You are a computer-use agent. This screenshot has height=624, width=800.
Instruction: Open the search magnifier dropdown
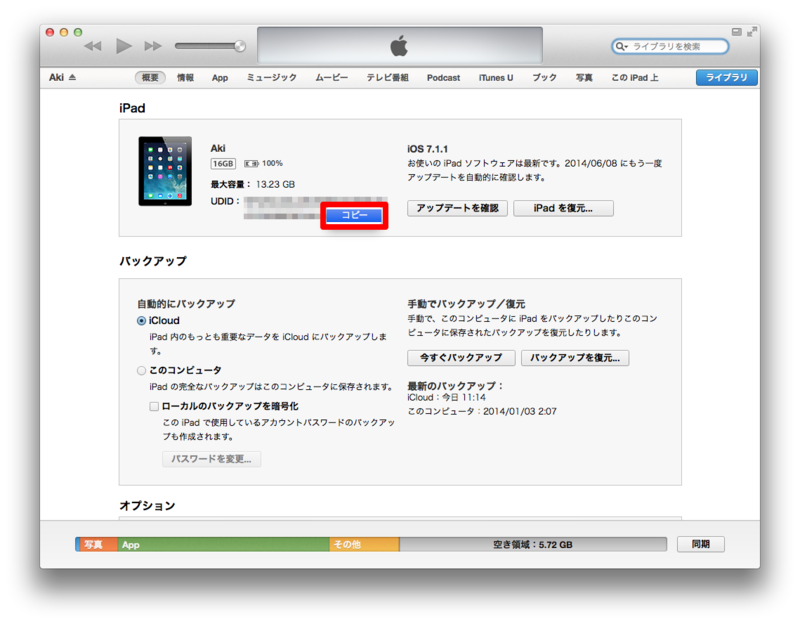pos(621,46)
